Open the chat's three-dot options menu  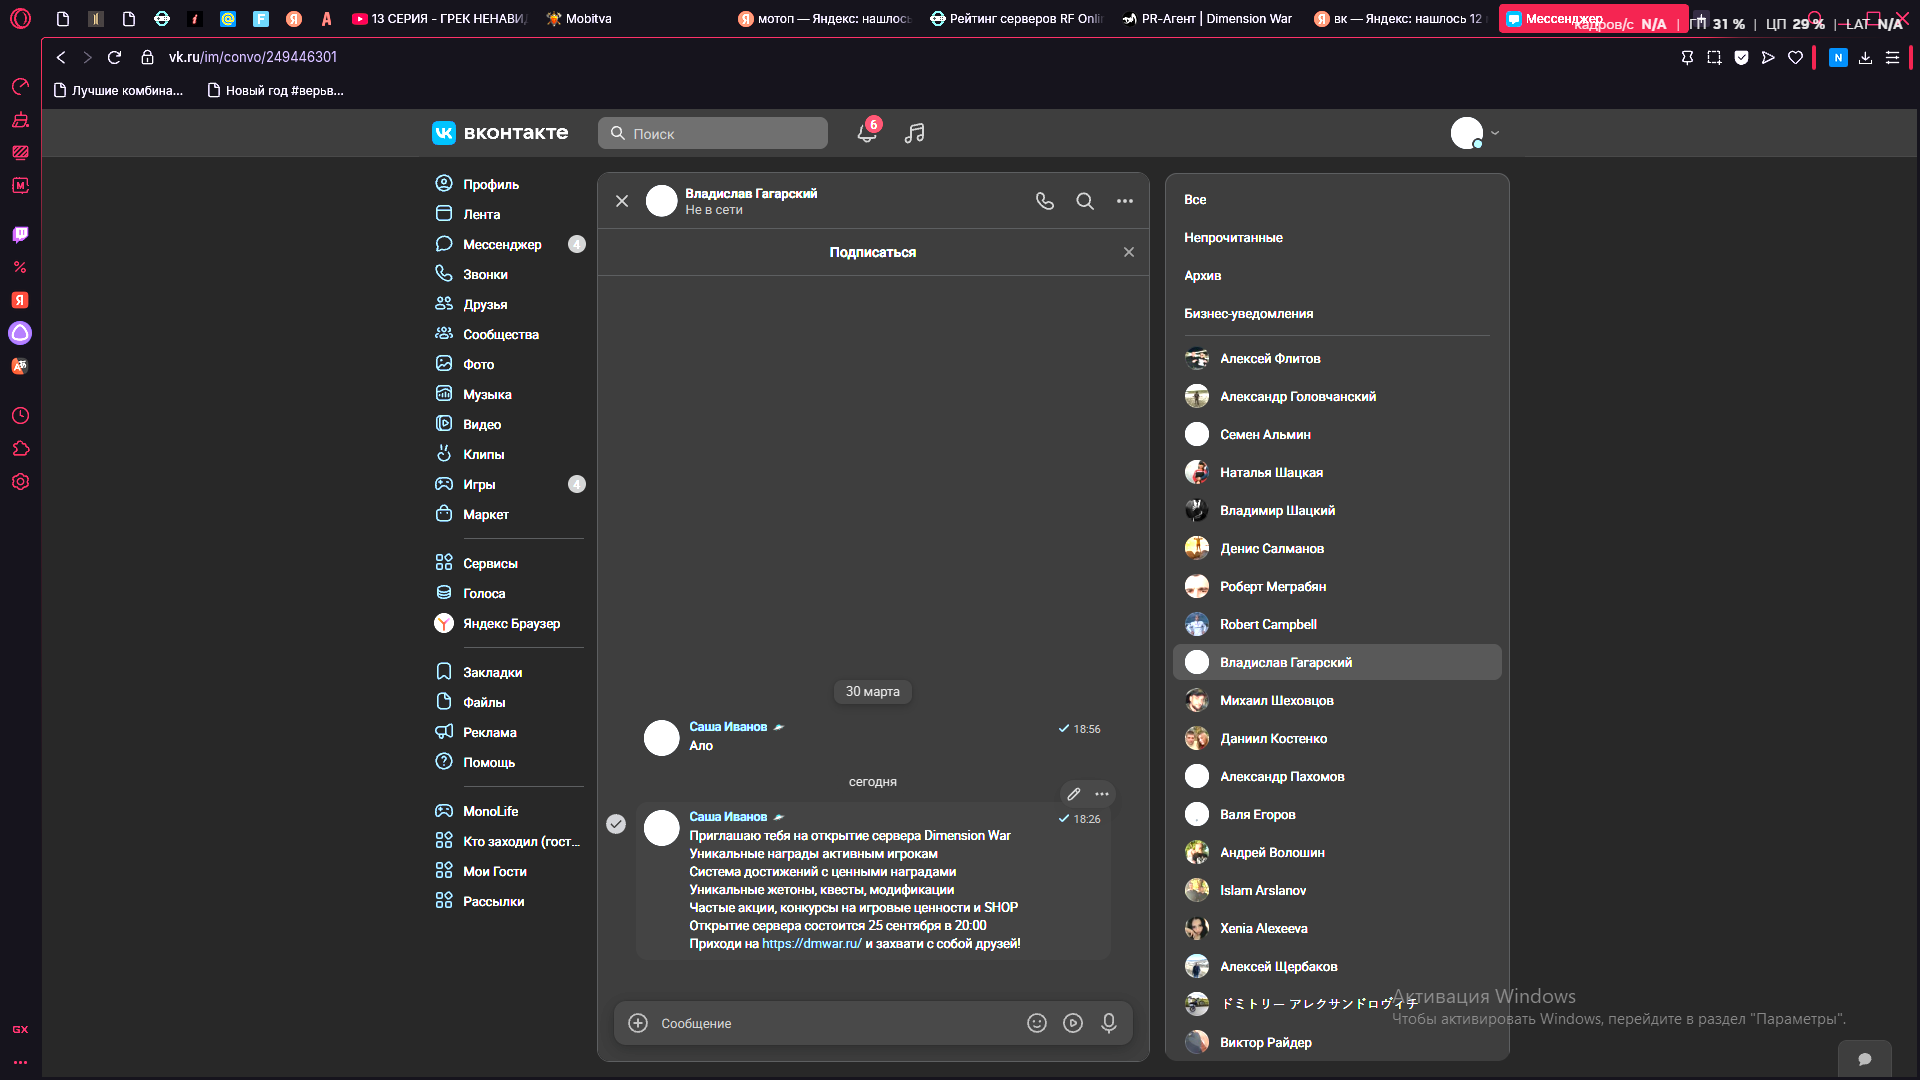1125,201
